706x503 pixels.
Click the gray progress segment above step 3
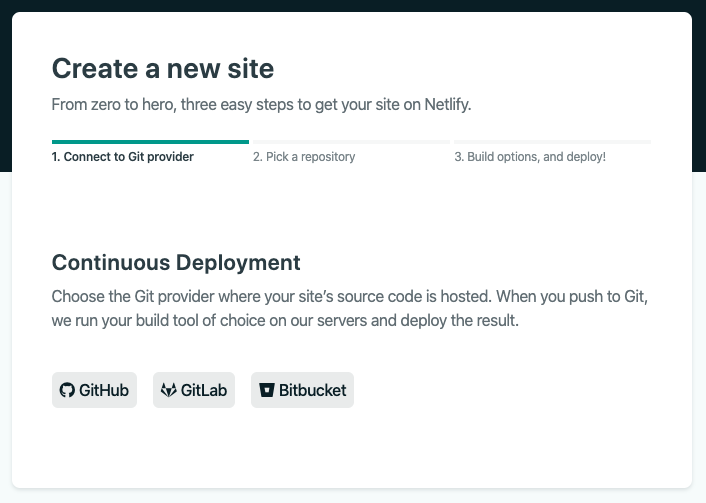pyautogui.click(x=552, y=142)
